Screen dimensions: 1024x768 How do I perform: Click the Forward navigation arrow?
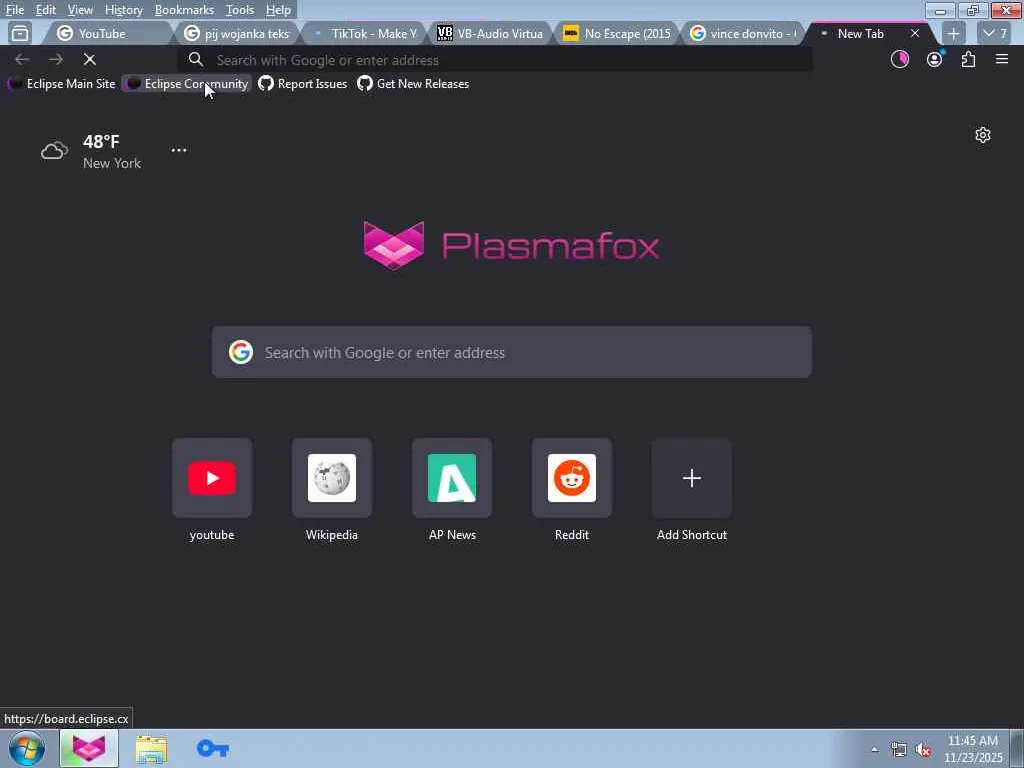click(x=56, y=59)
